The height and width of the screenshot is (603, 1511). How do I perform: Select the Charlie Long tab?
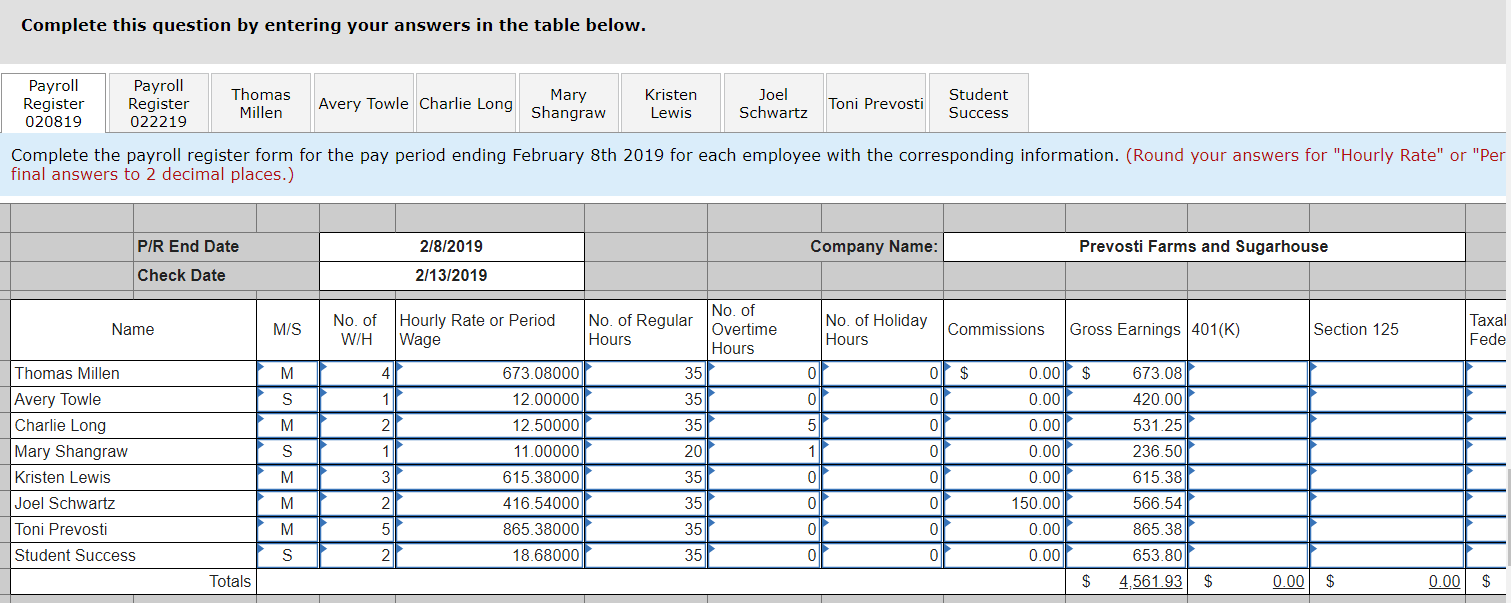pyautogui.click(x=466, y=103)
